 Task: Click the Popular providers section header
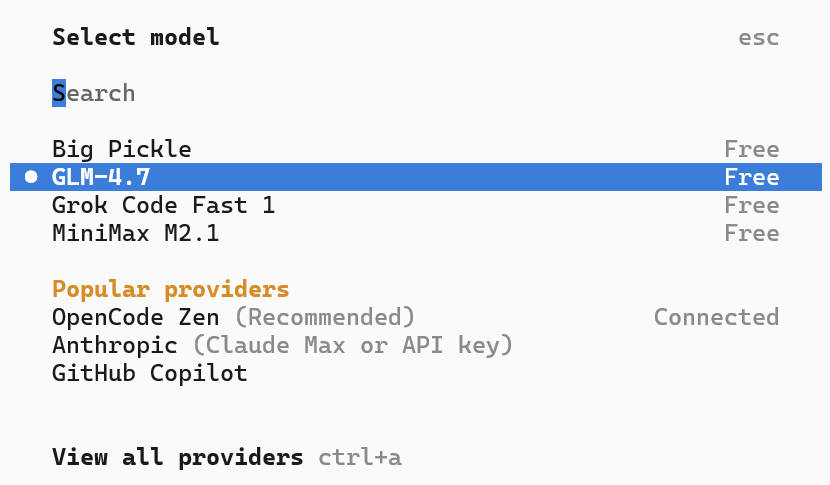pos(170,289)
